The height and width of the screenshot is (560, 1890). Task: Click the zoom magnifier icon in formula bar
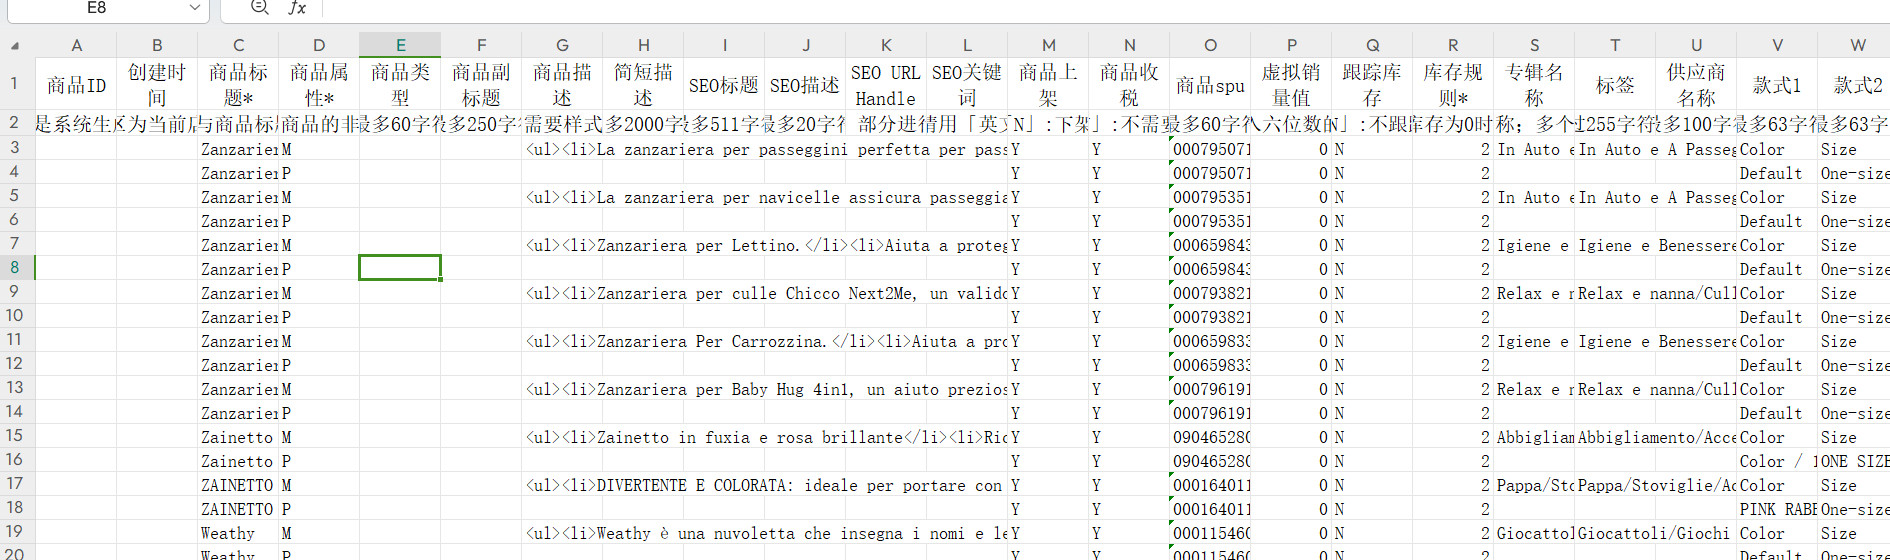(x=259, y=8)
